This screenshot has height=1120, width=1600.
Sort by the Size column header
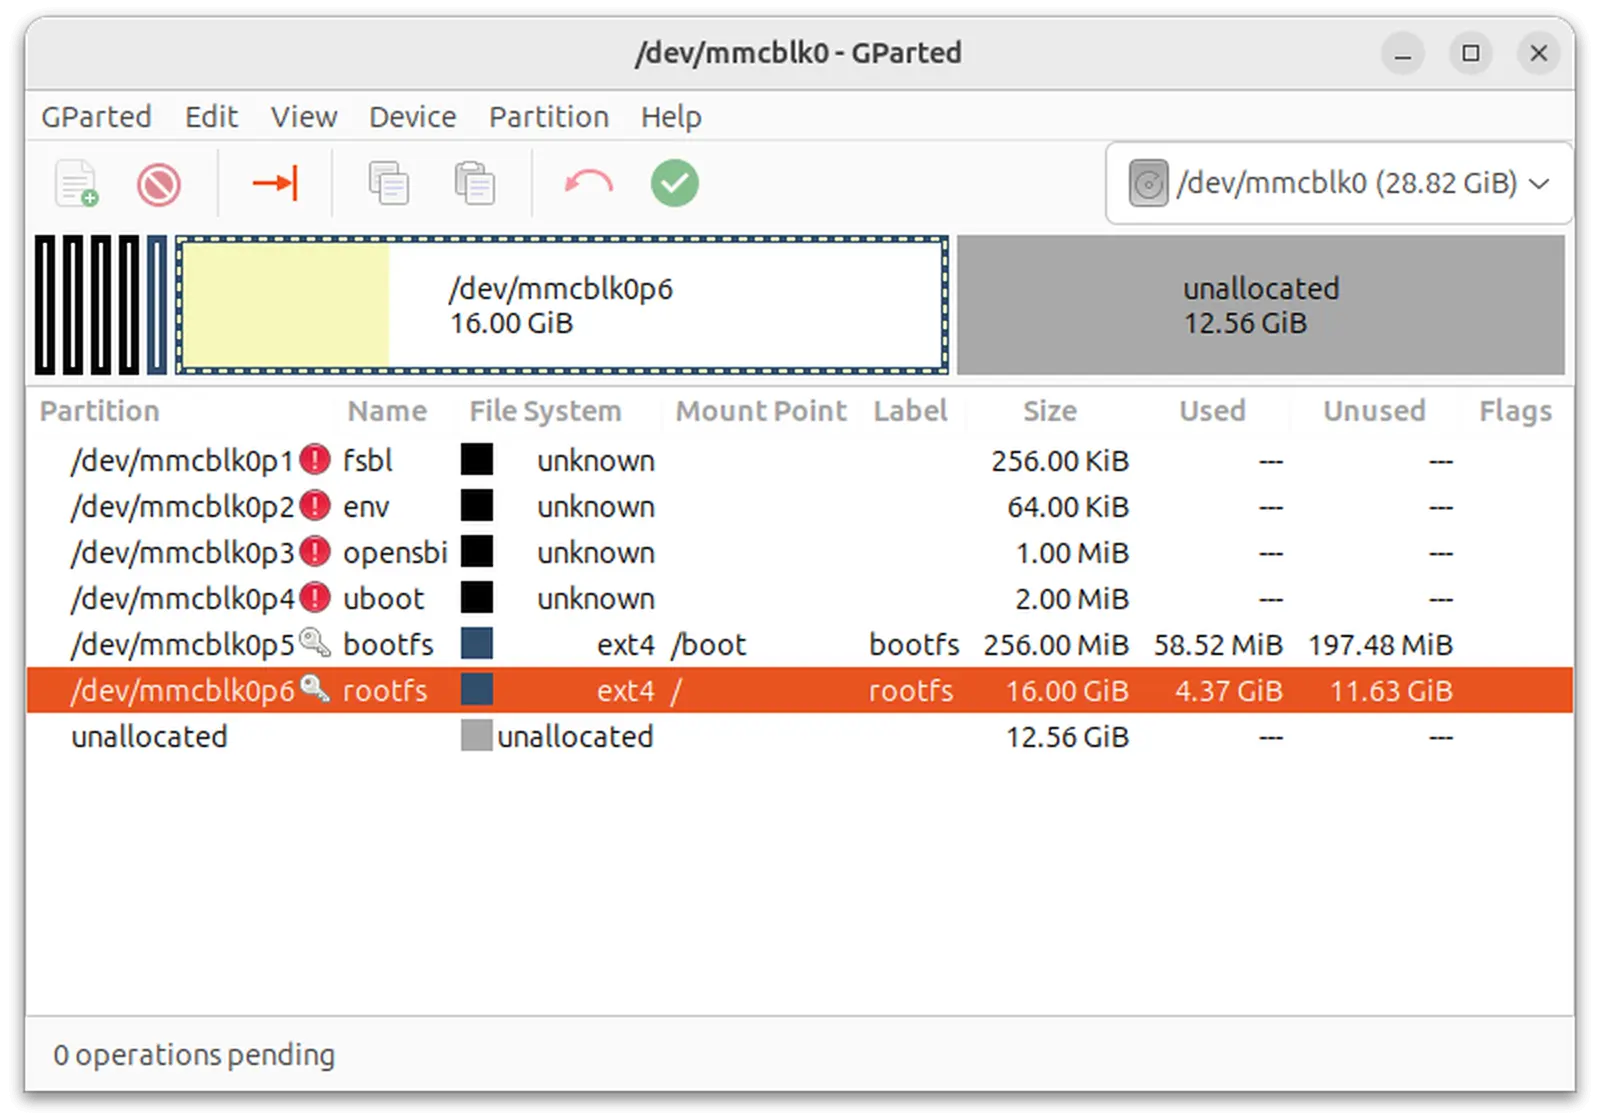[x=1049, y=411]
